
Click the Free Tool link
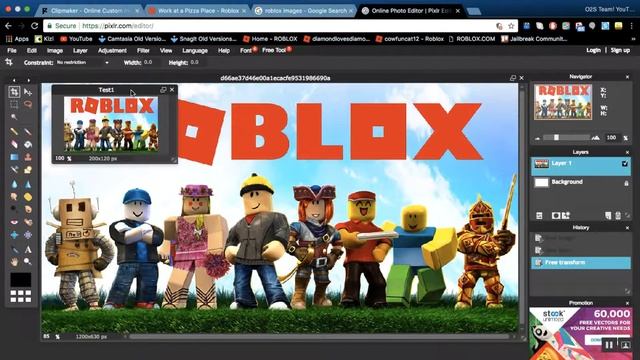(274, 50)
